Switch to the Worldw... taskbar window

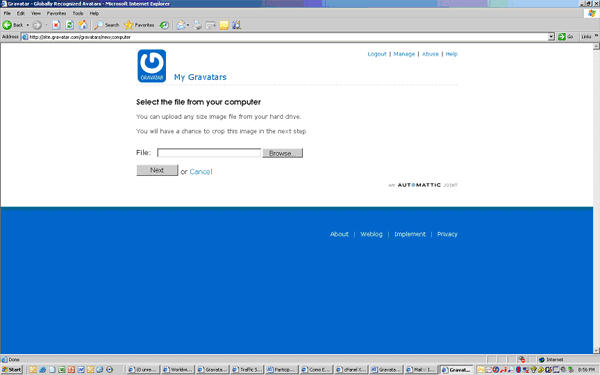coord(178,370)
